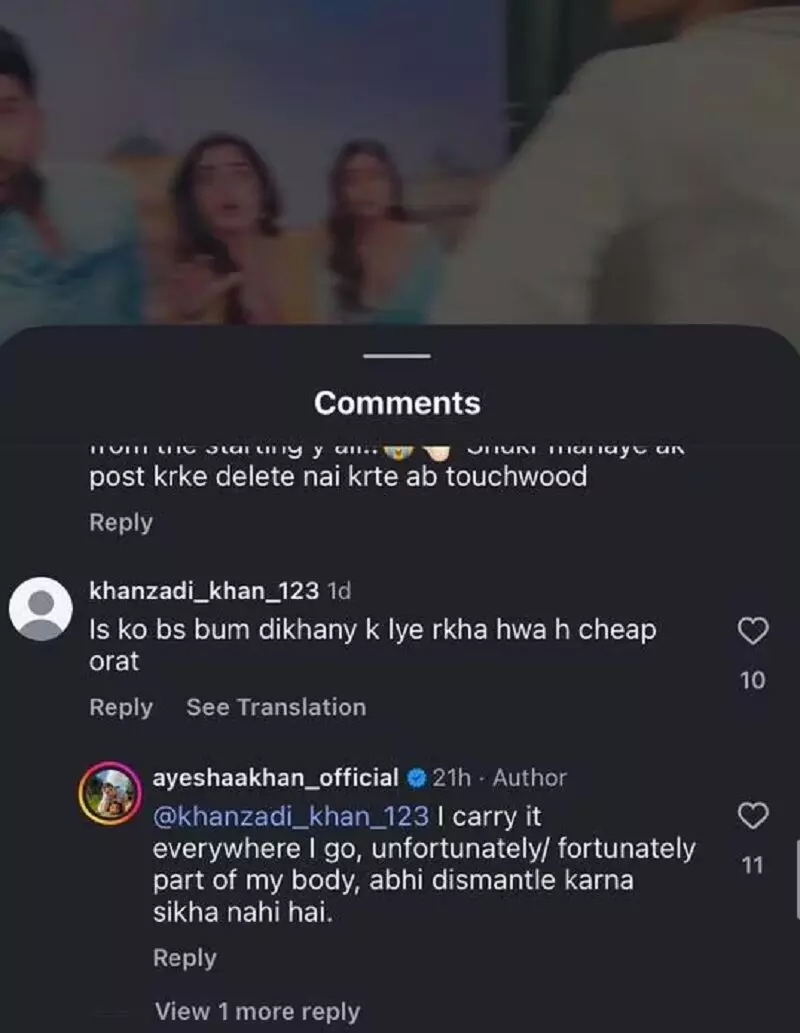The height and width of the screenshot is (1033, 800).
Task: Reply to ayeshaakhan_official's author comment
Action: [x=184, y=958]
